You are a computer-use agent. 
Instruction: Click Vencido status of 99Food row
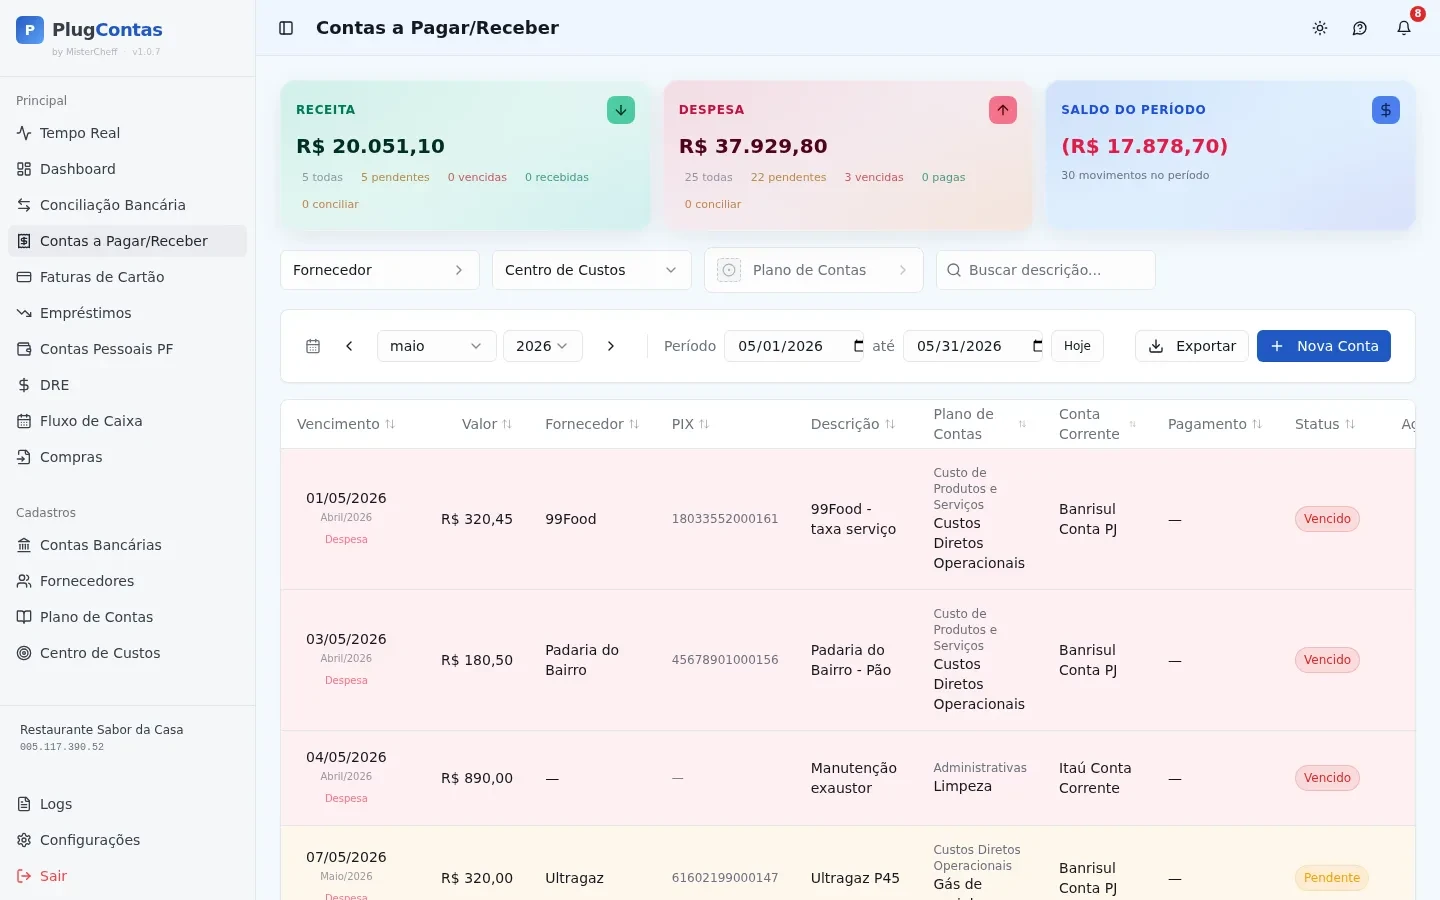coord(1327,519)
